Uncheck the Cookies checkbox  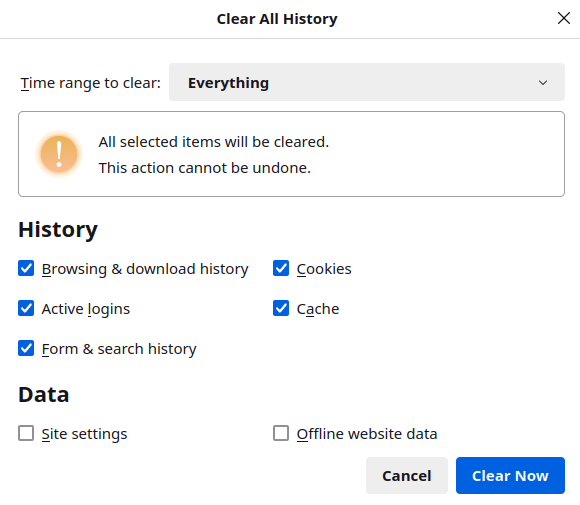click(x=281, y=268)
